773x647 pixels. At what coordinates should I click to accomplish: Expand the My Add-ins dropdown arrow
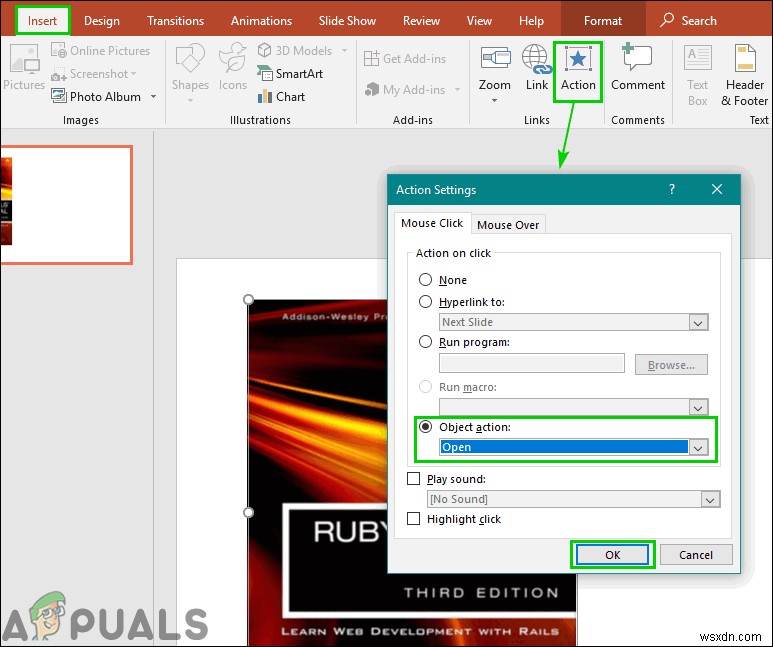click(x=457, y=90)
